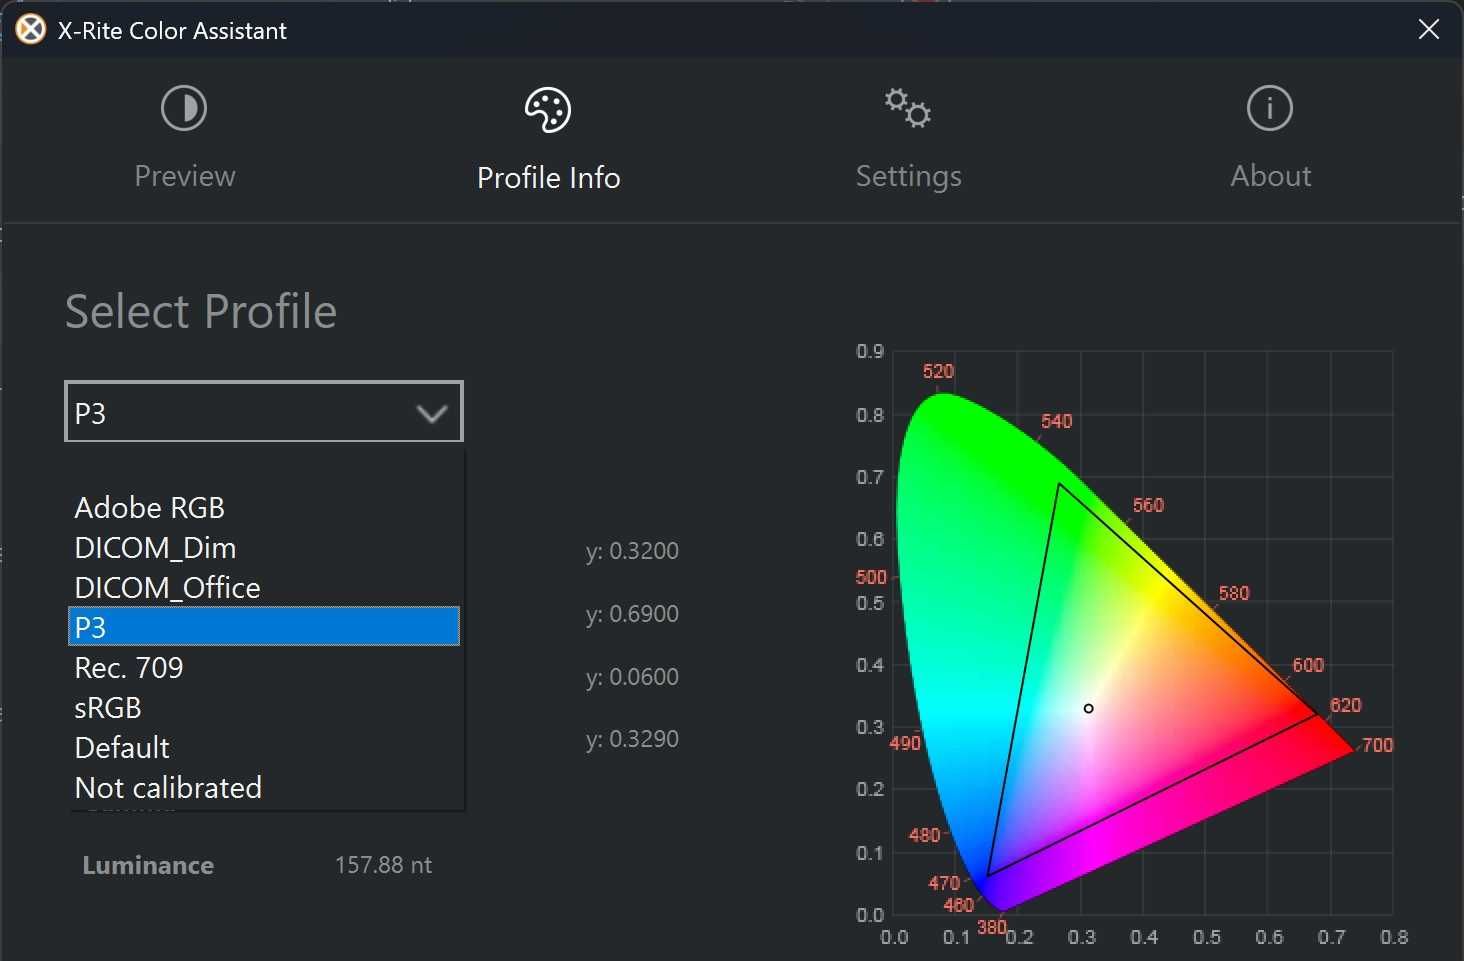The width and height of the screenshot is (1464, 961).
Task: Click the 700 wavelength label on diagram
Action: [x=1377, y=745]
